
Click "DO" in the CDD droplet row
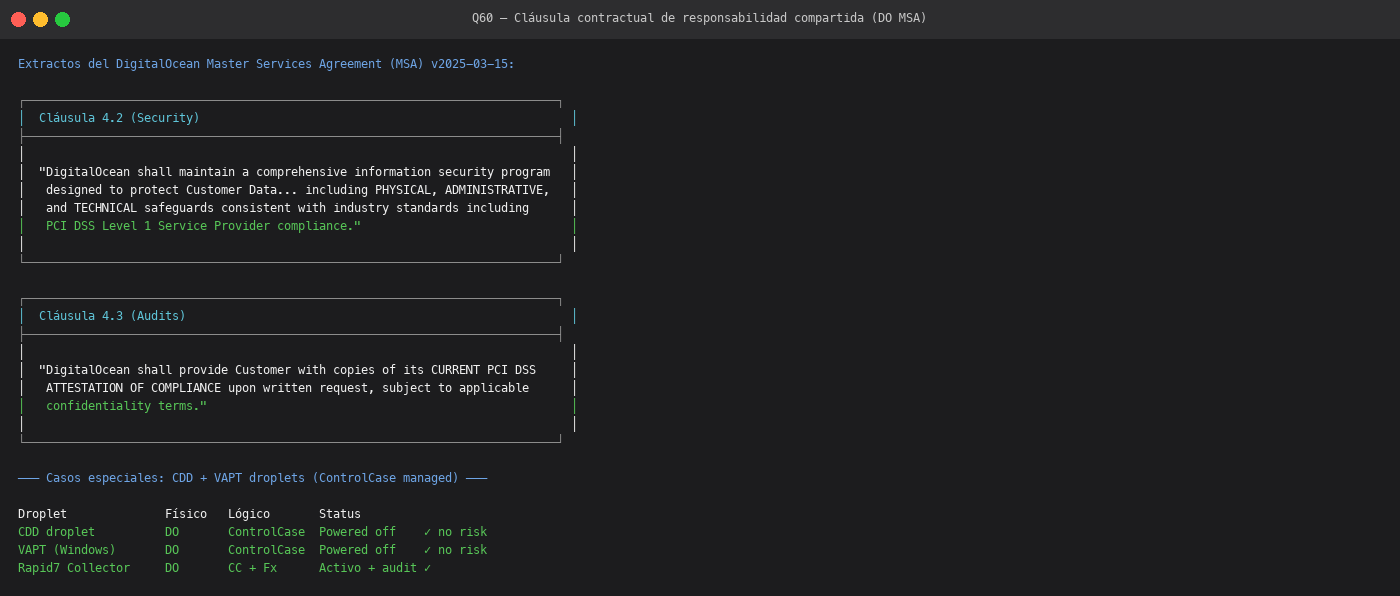coord(172,532)
